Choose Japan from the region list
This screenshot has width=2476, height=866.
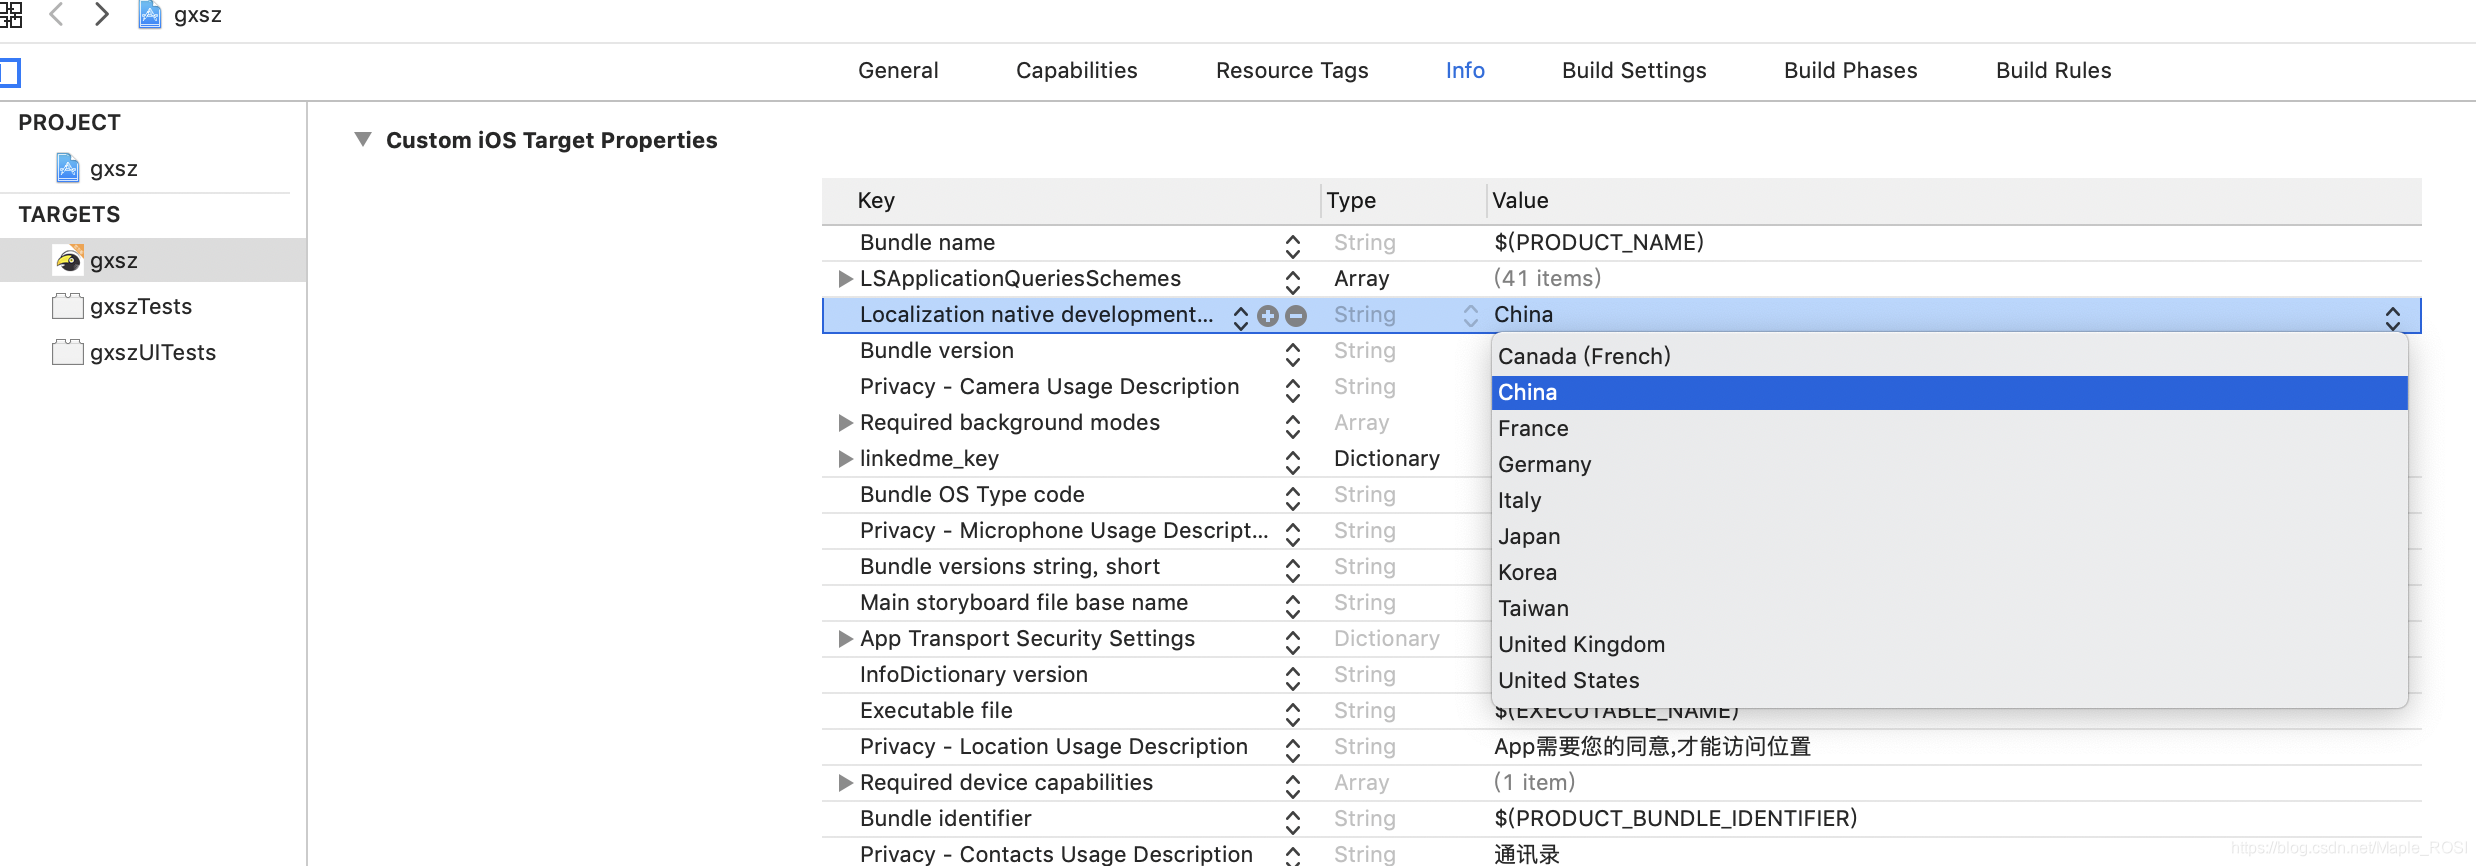click(x=1529, y=536)
